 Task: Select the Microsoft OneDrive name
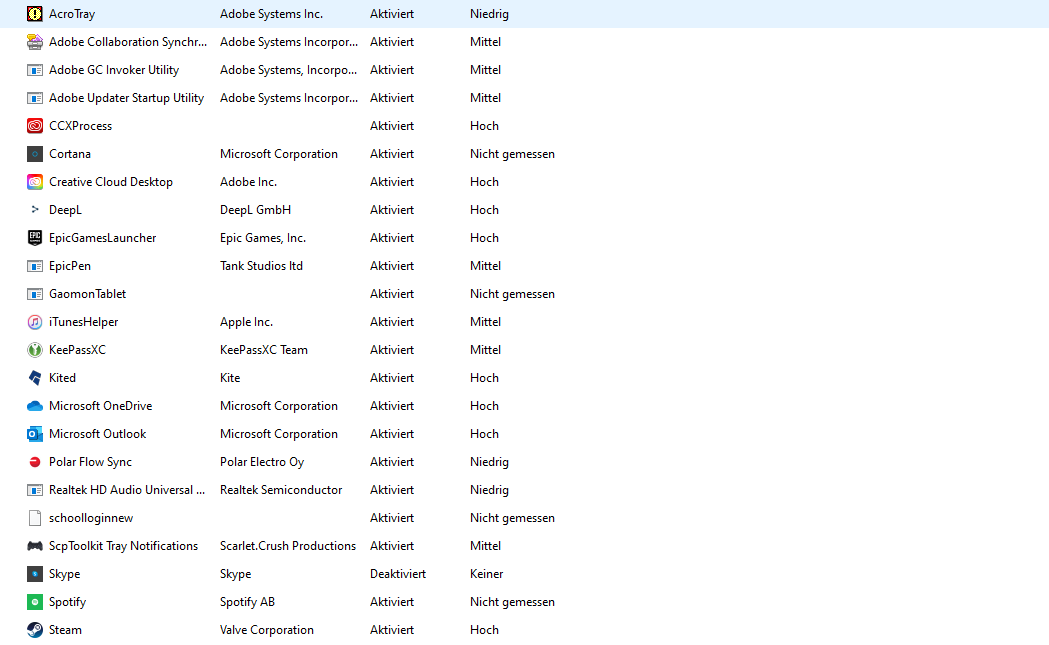click(100, 406)
